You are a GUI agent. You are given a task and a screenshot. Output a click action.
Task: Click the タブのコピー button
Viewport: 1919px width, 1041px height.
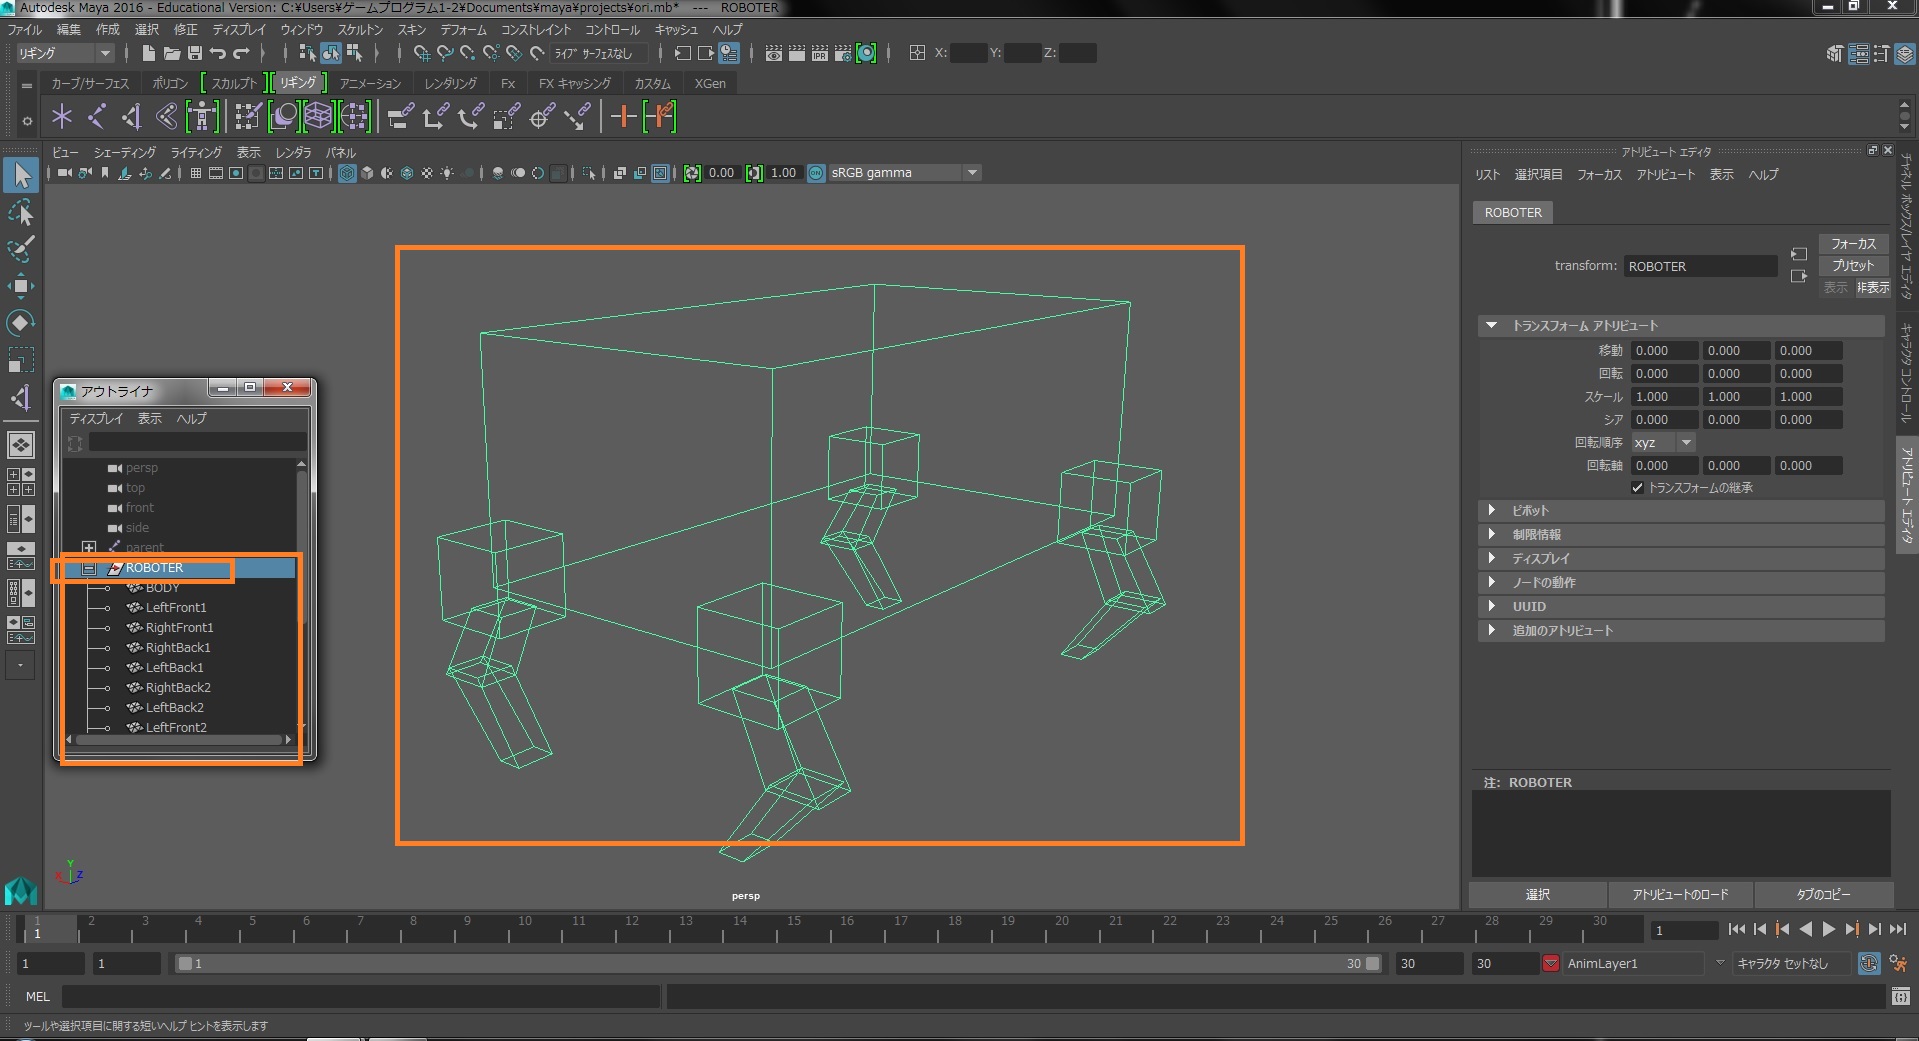(1823, 894)
